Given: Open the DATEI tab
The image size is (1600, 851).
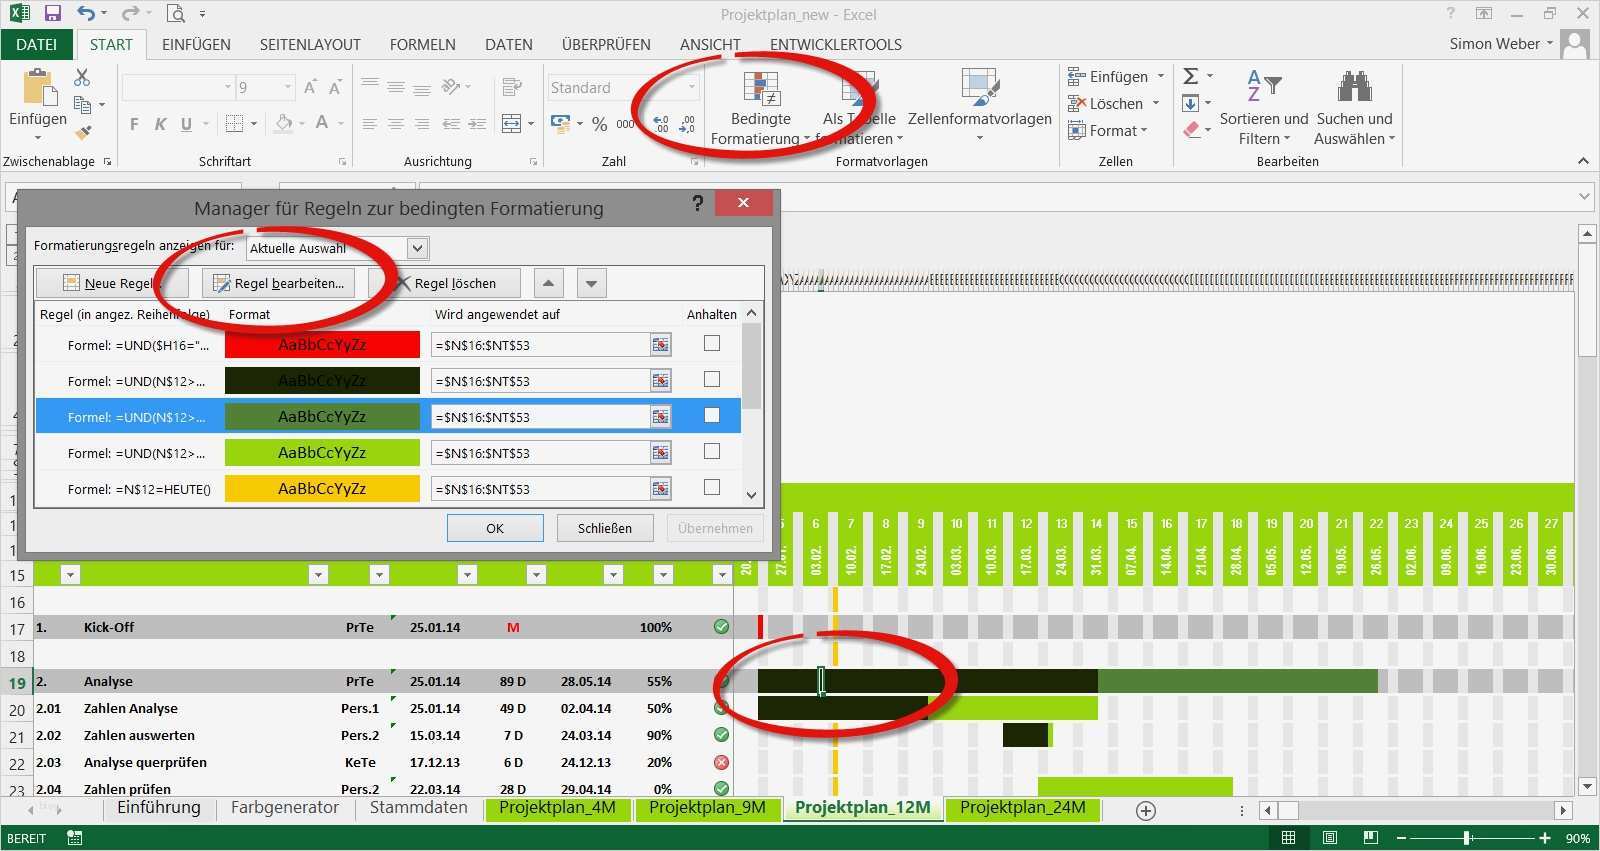Looking at the screenshot, I should [x=37, y=44].
